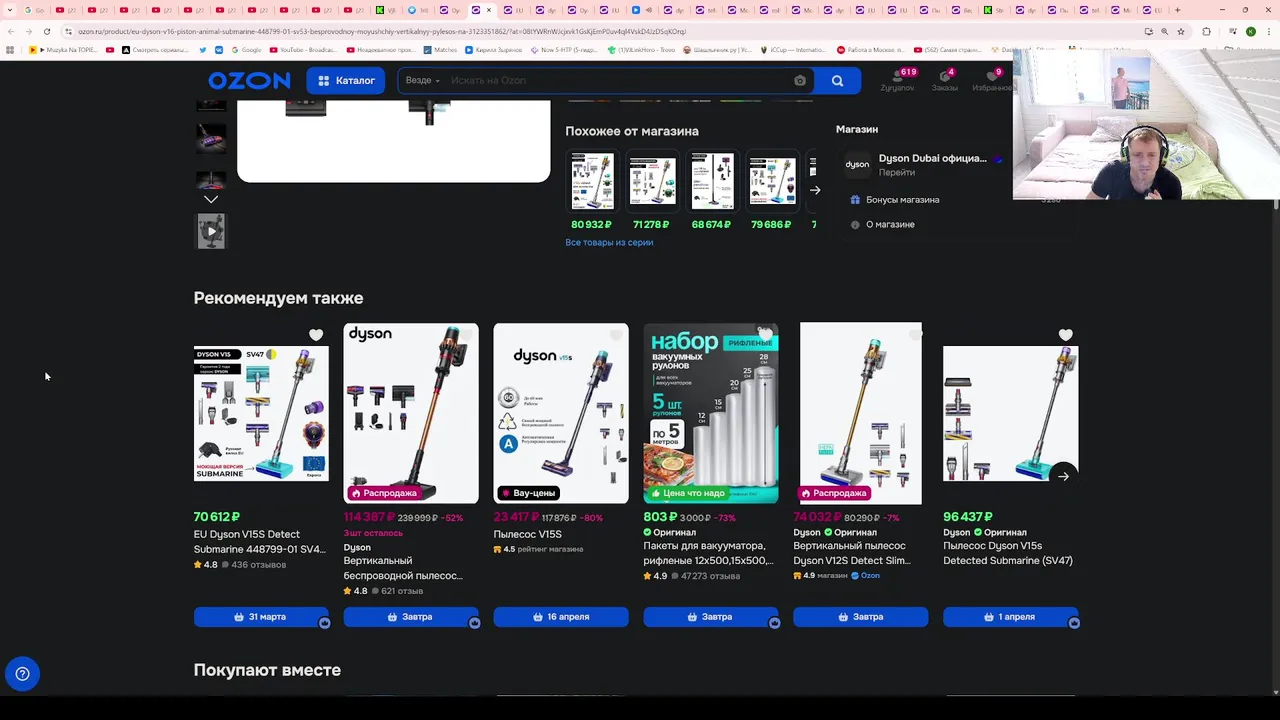This screenshot has width=1280, height=720.
Task: Bookmark this page with the star icon
Action: 1181,31
